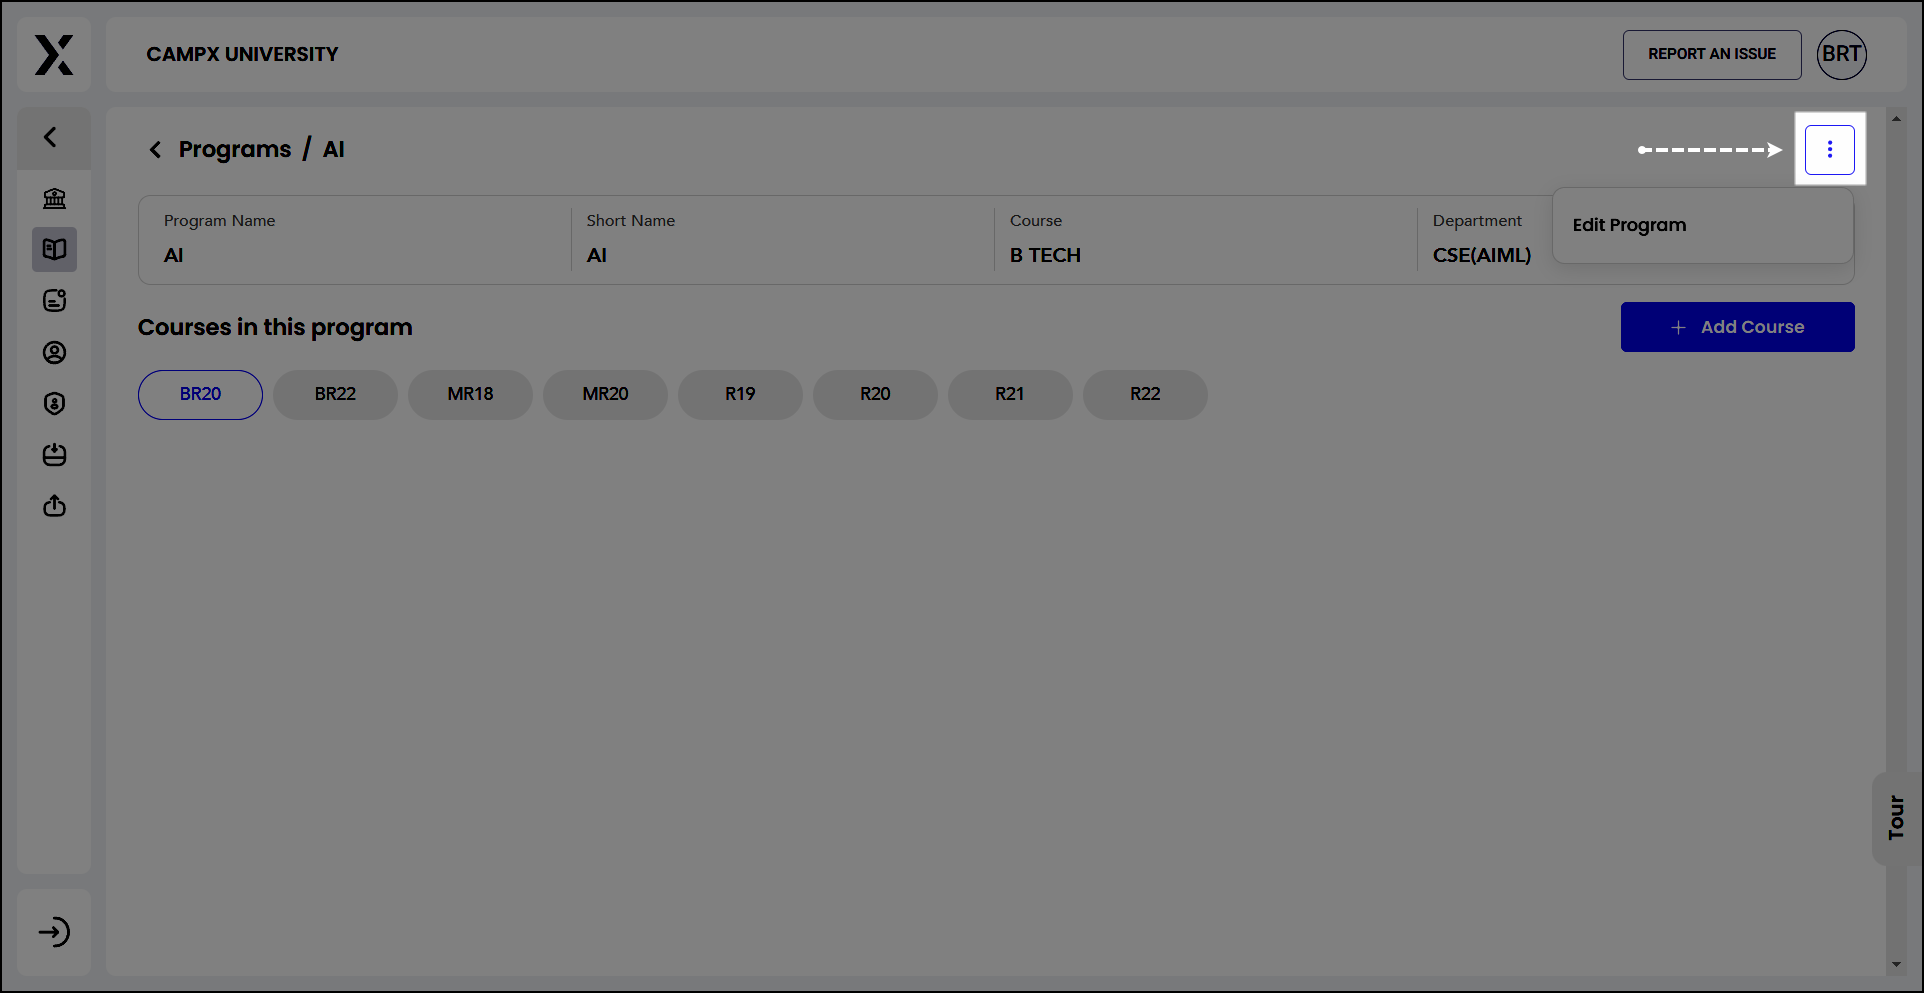Open the three-dot options menu
This screenshot has height=993, width=1924.
[1830, 150]
